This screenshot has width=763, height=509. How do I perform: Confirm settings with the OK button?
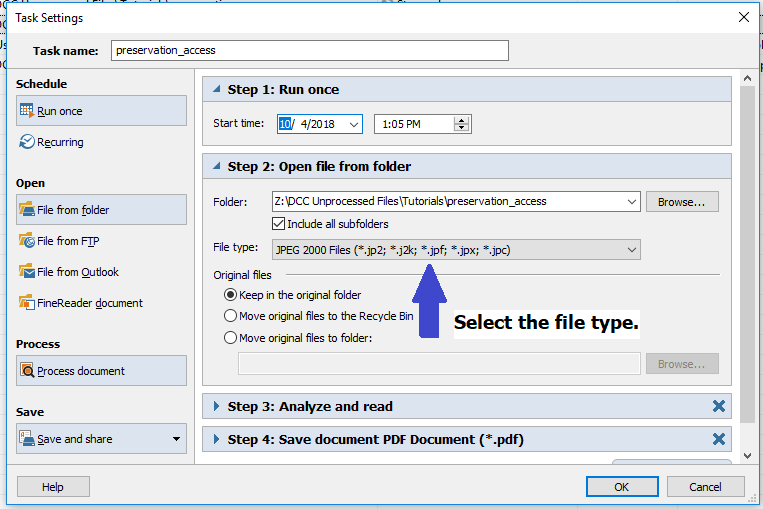tap(621, 487)
